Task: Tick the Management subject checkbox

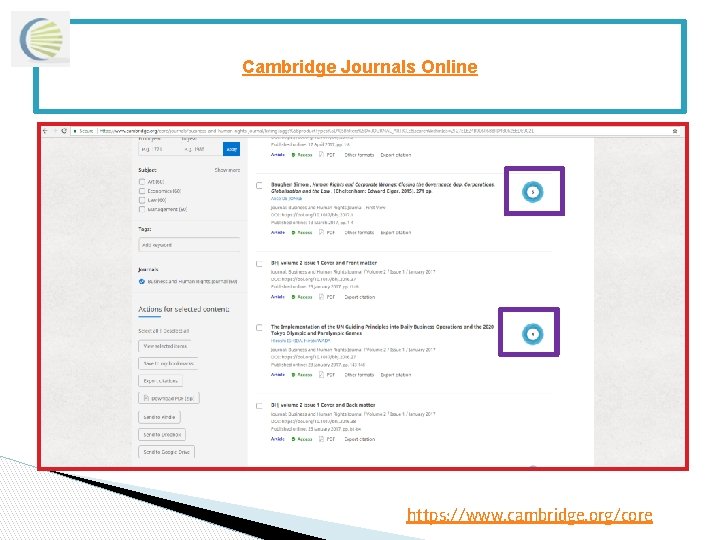Action: (x=142, y=209)
